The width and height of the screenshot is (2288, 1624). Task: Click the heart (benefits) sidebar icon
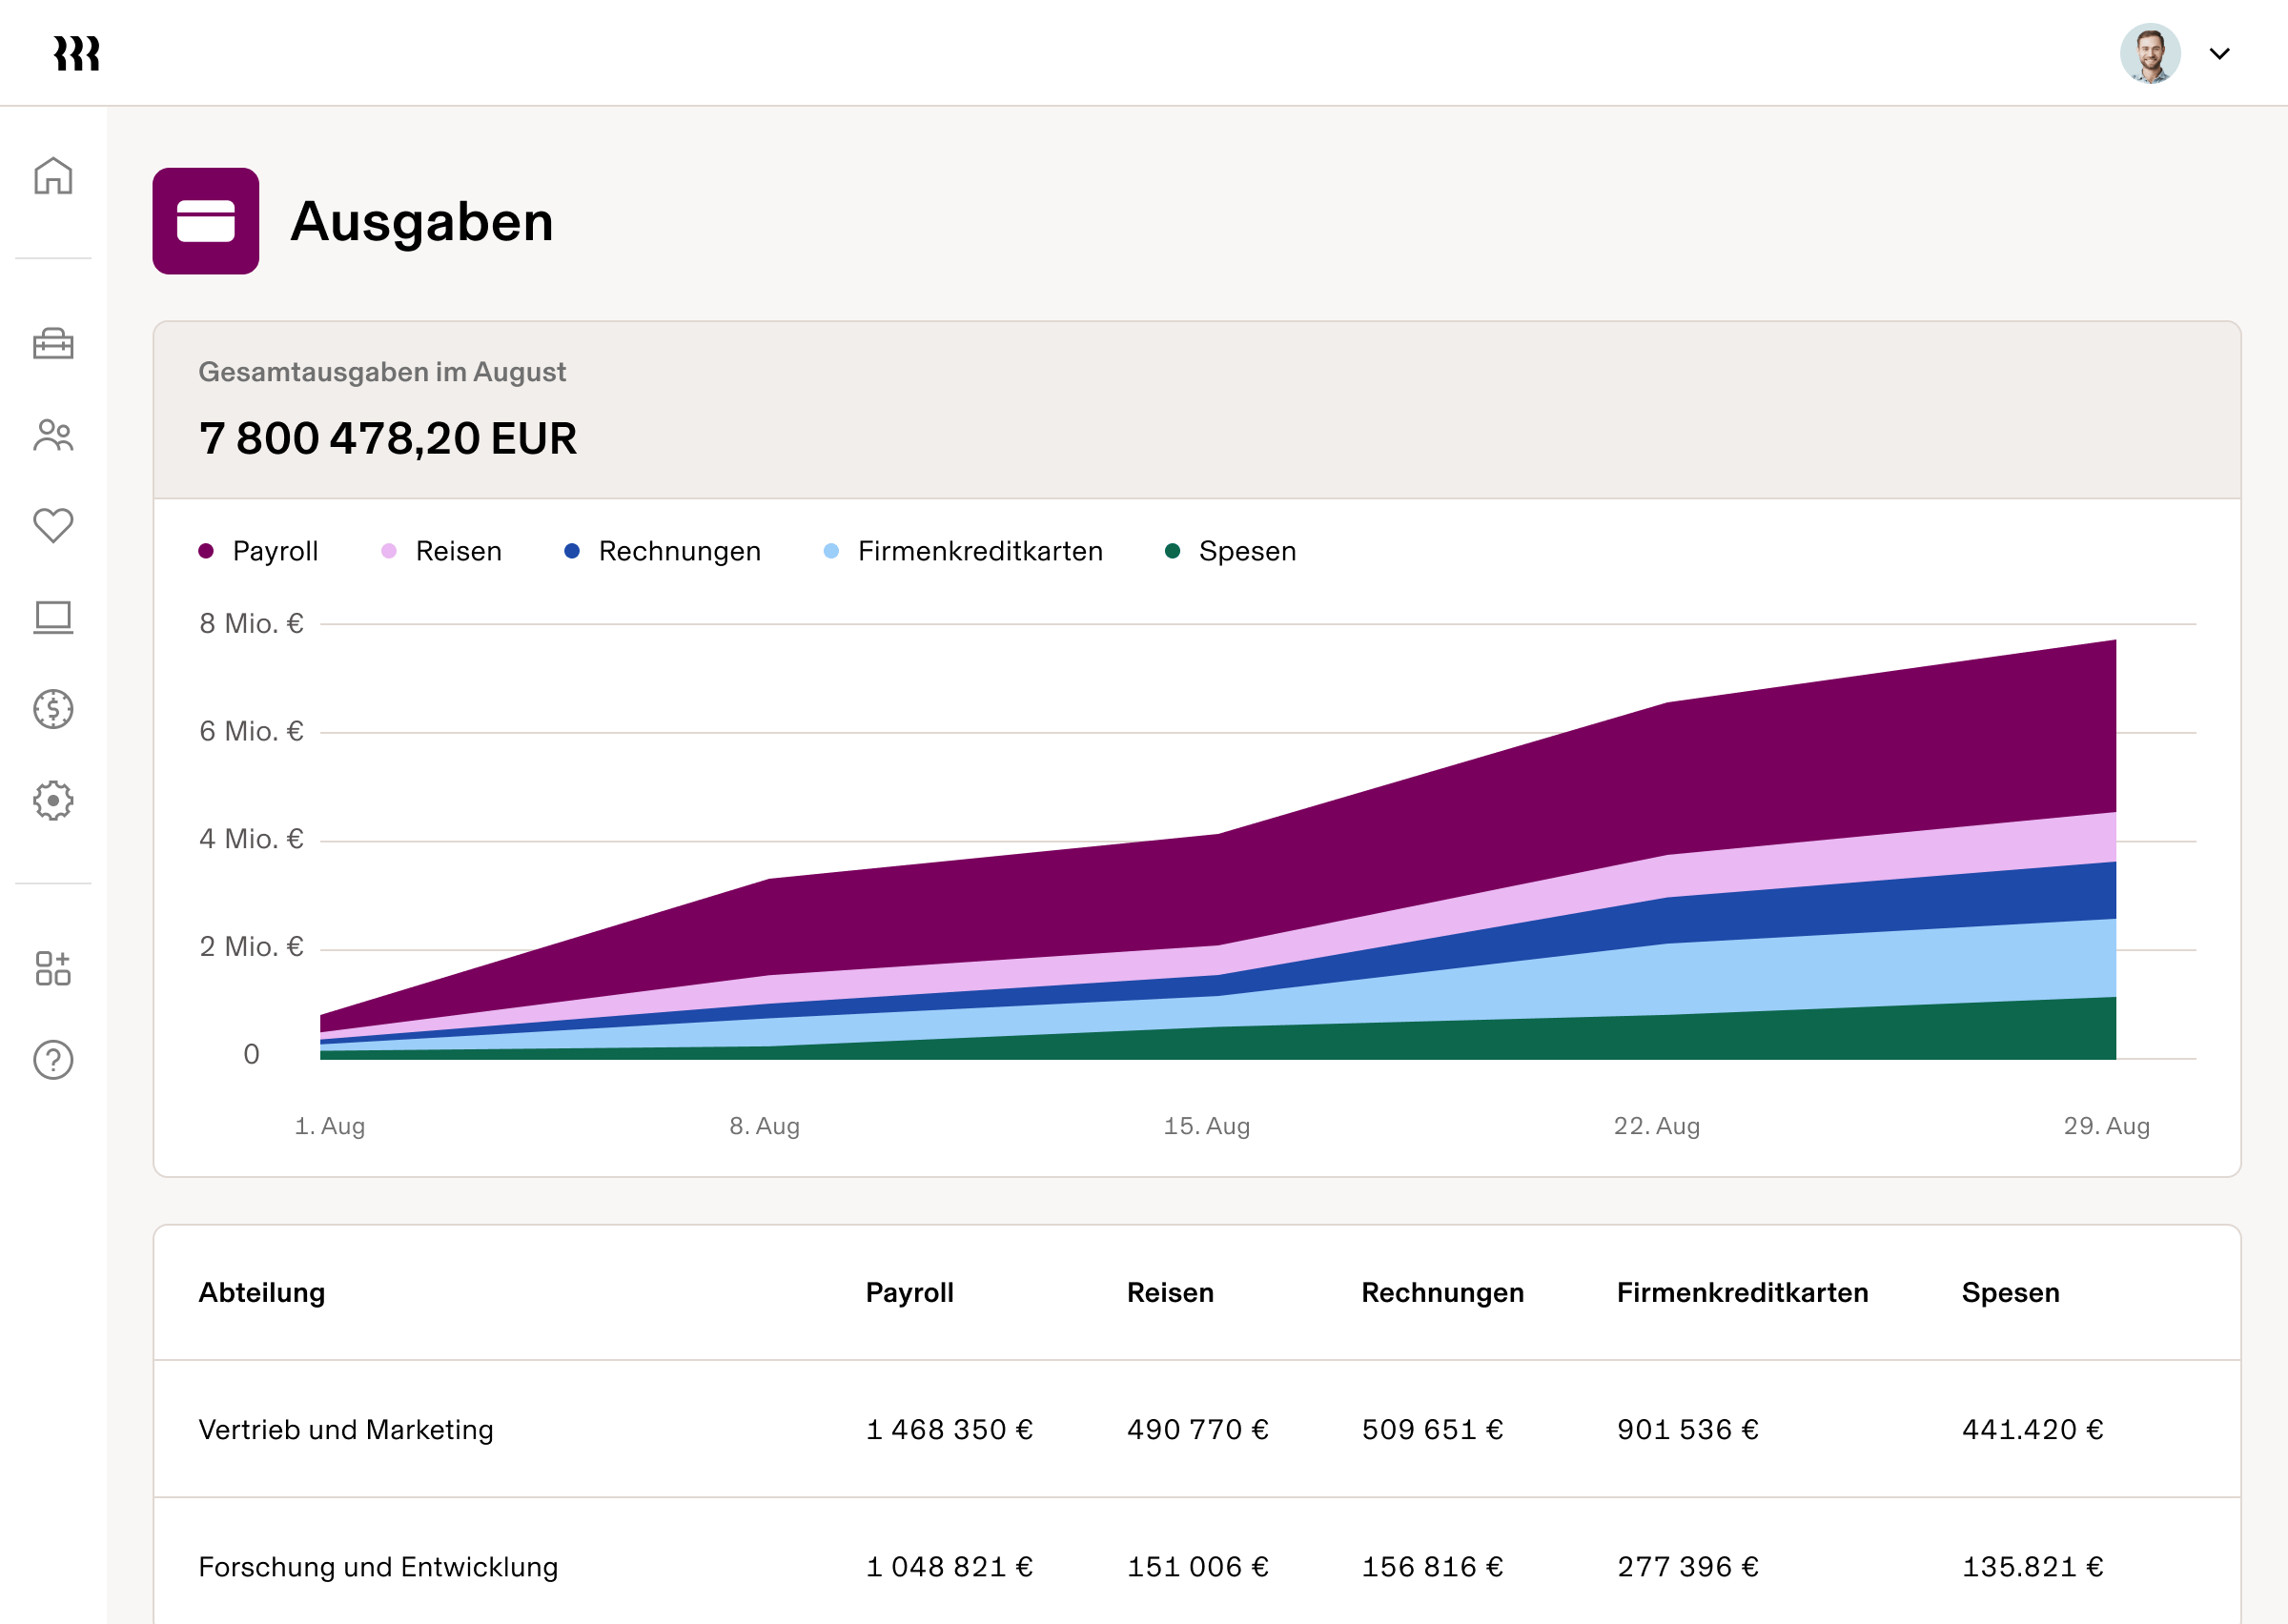53,525
